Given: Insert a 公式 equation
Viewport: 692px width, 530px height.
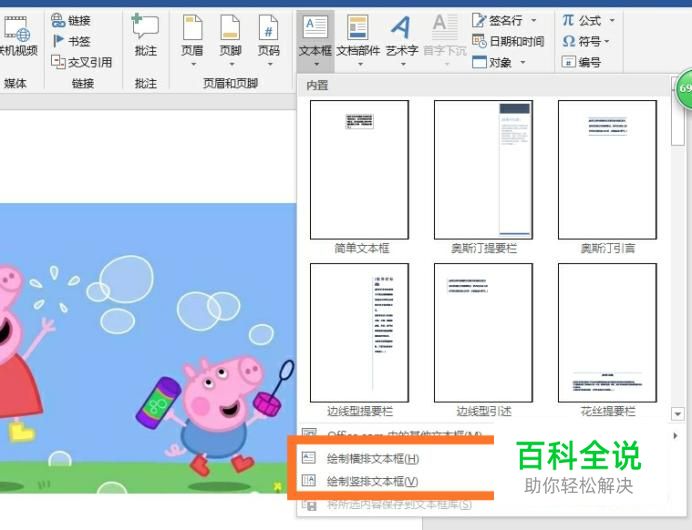Looking at the screenshot, I should click(x=582, y=20).
